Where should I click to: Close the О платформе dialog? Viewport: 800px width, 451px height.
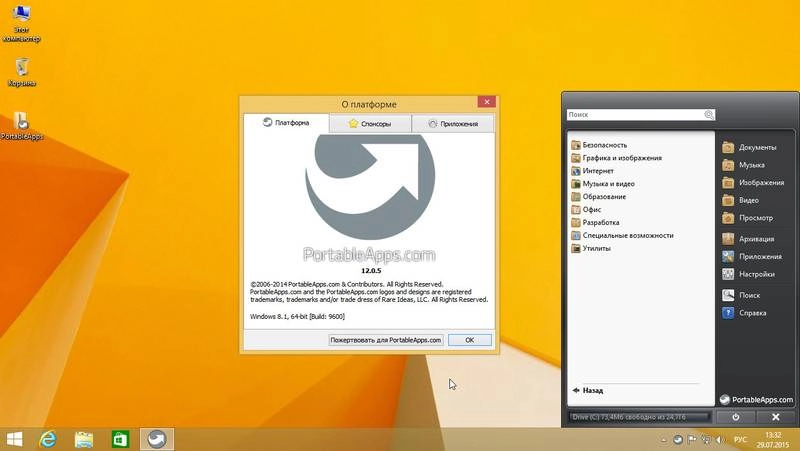(487, 102)
